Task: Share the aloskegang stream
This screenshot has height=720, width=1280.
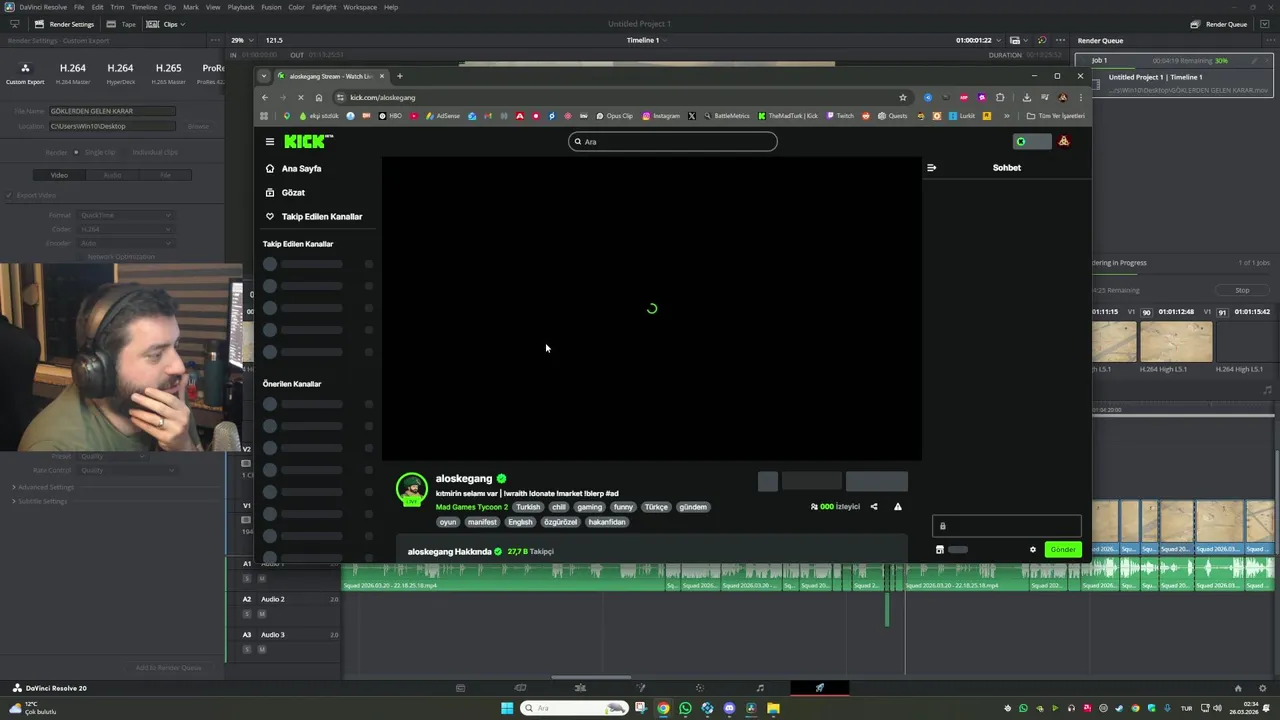Action: pyautogui.click(x=874, y=507)
